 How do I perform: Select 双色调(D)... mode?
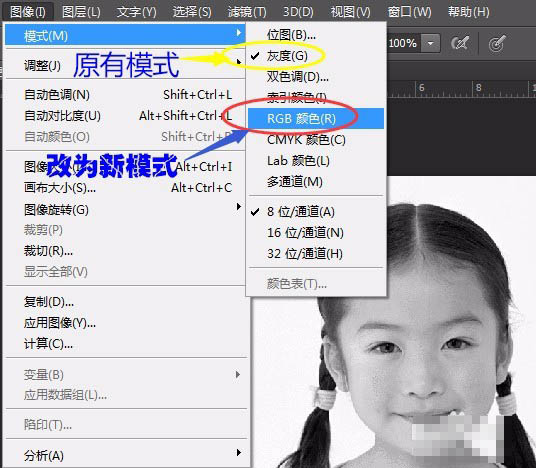316,76
